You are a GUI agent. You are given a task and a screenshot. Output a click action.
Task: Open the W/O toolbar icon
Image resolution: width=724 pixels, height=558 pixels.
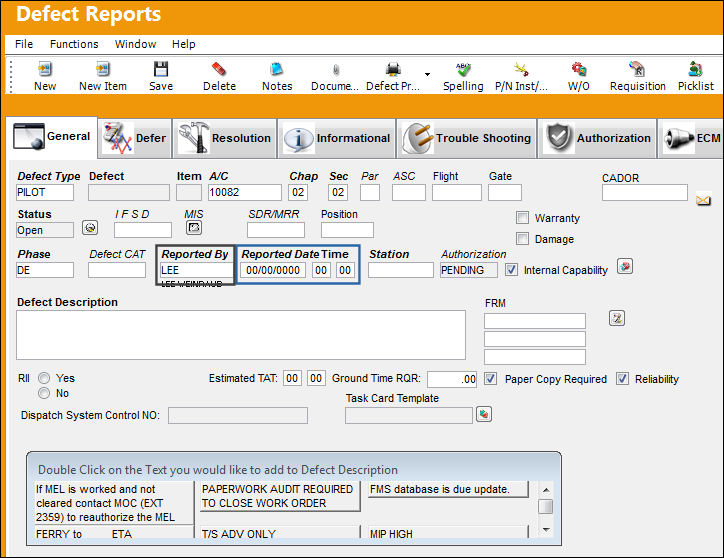coord(579,69)
